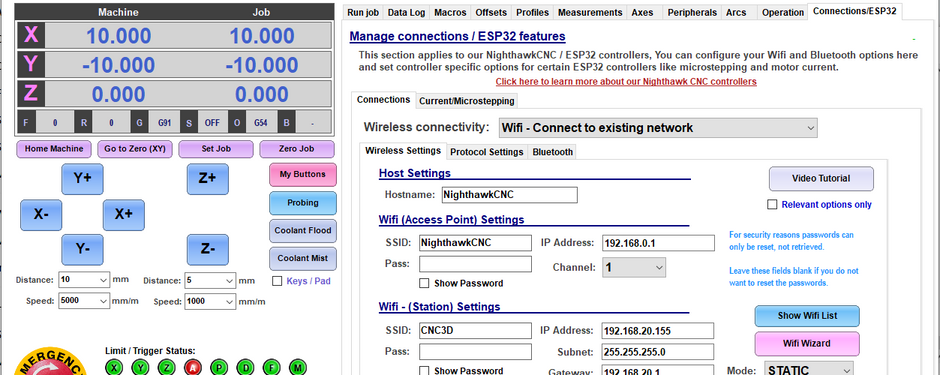Click the pink X axis label
940x375 pixels.
pos(31,36)
